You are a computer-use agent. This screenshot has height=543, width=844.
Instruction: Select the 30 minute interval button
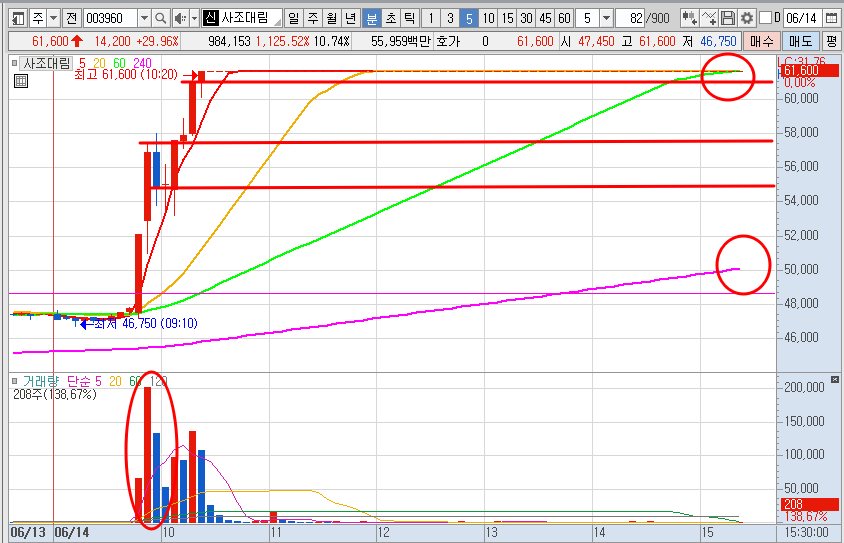526,18
